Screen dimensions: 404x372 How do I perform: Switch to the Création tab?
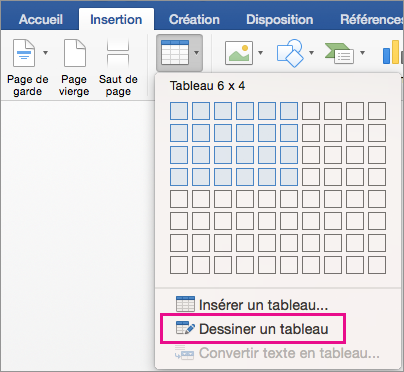[x=194, y=19]
